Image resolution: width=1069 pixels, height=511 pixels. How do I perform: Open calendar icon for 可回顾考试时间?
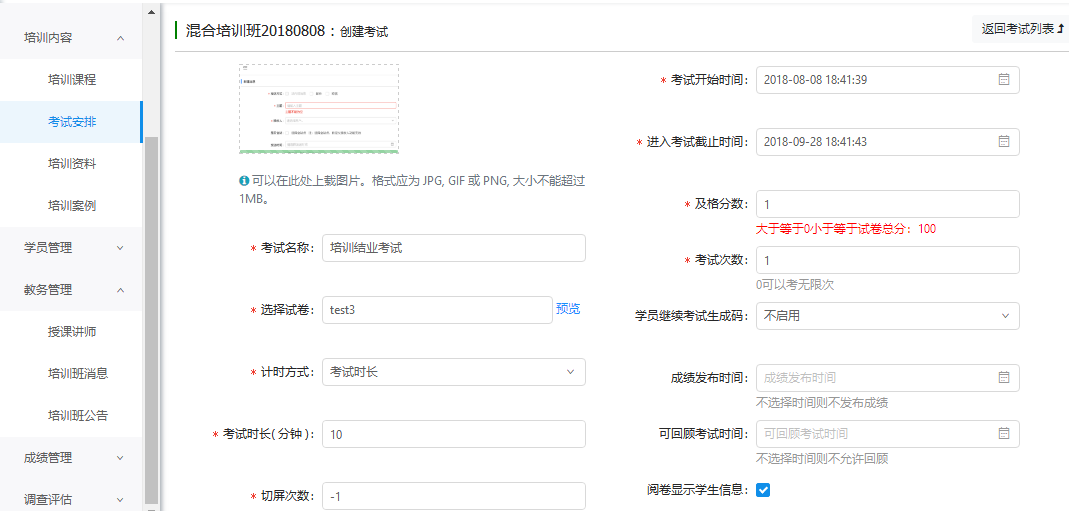click(x=1004, y=434)
